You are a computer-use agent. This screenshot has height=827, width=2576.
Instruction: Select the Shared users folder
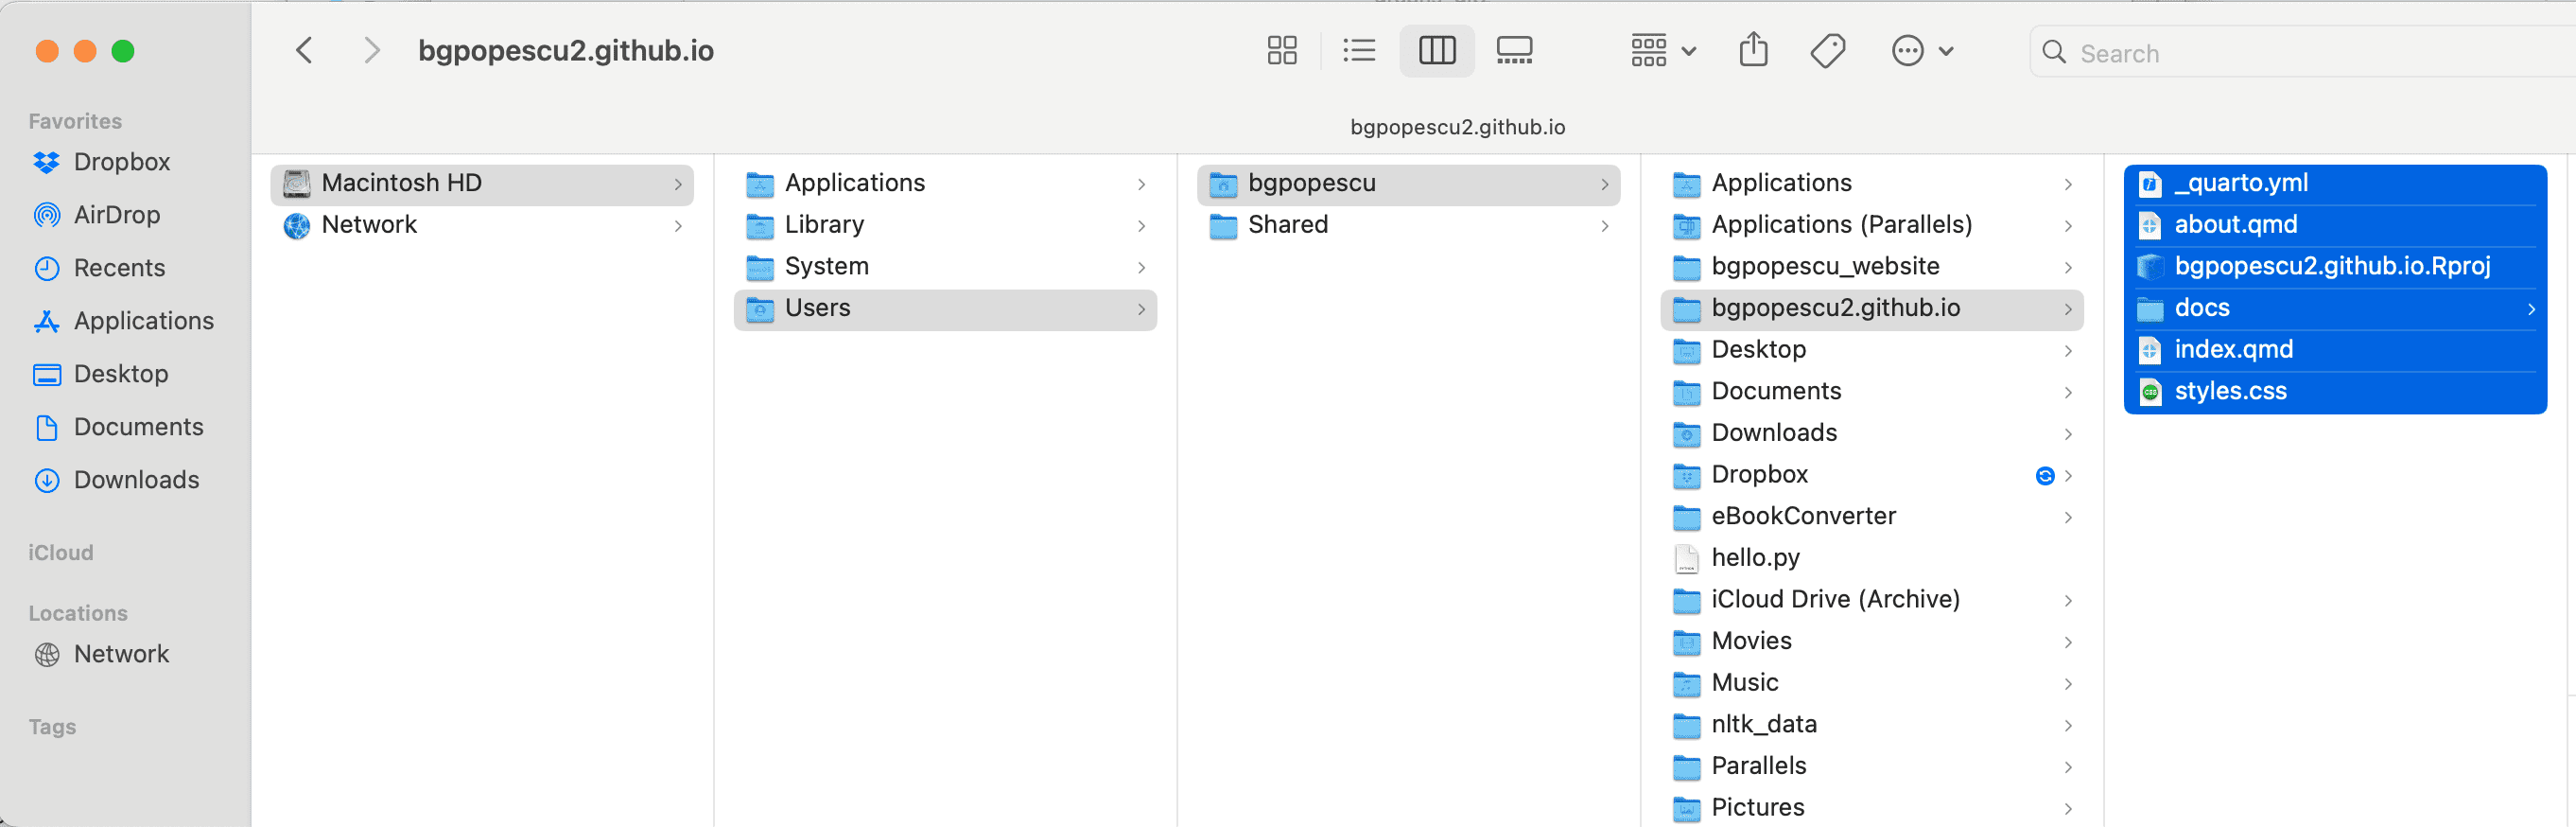(1287, 225)
